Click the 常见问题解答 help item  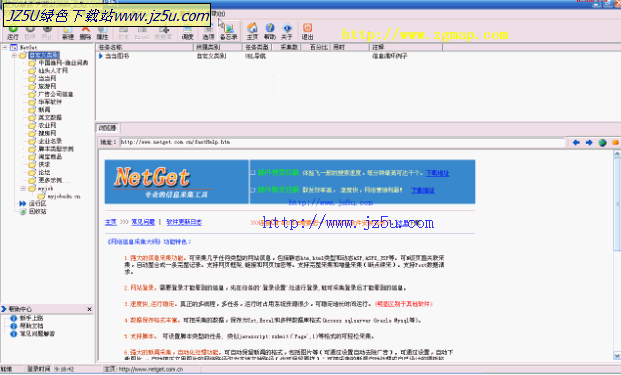tap(37, 334)
